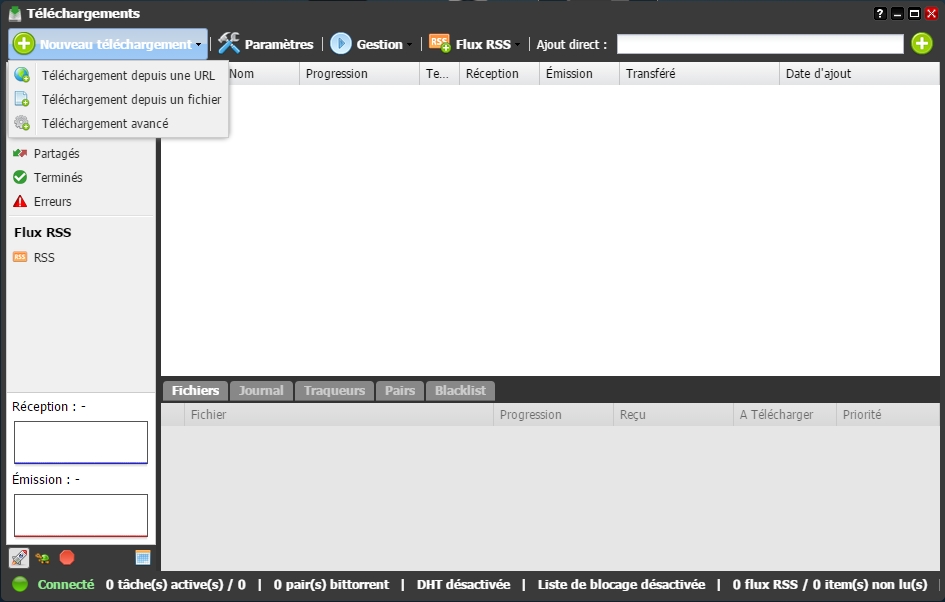Sort by Émission column header
The height and width of the screenshot is (602, 945).
point(579,74)
